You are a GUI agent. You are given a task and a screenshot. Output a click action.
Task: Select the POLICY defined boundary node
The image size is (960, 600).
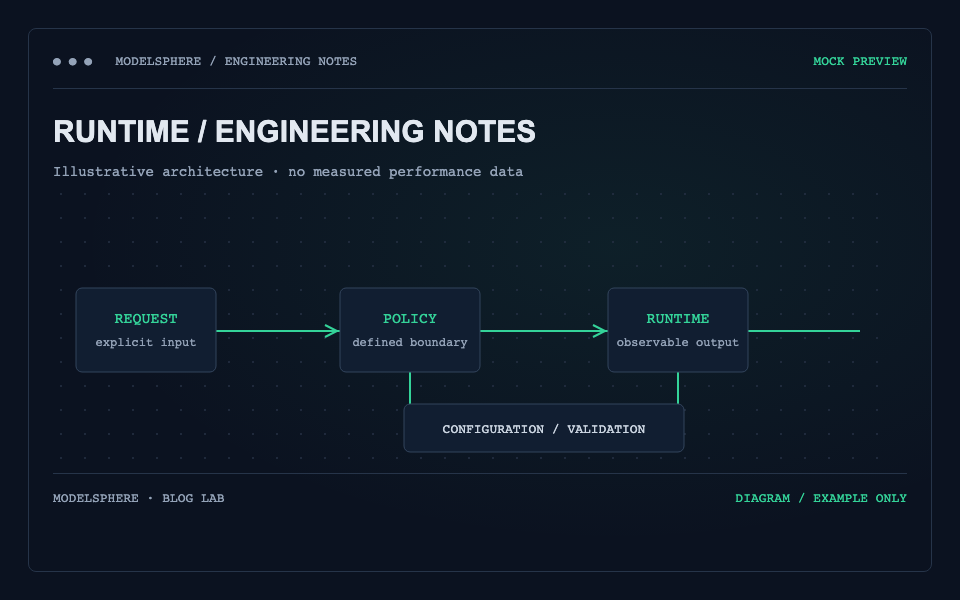[410, 330]
